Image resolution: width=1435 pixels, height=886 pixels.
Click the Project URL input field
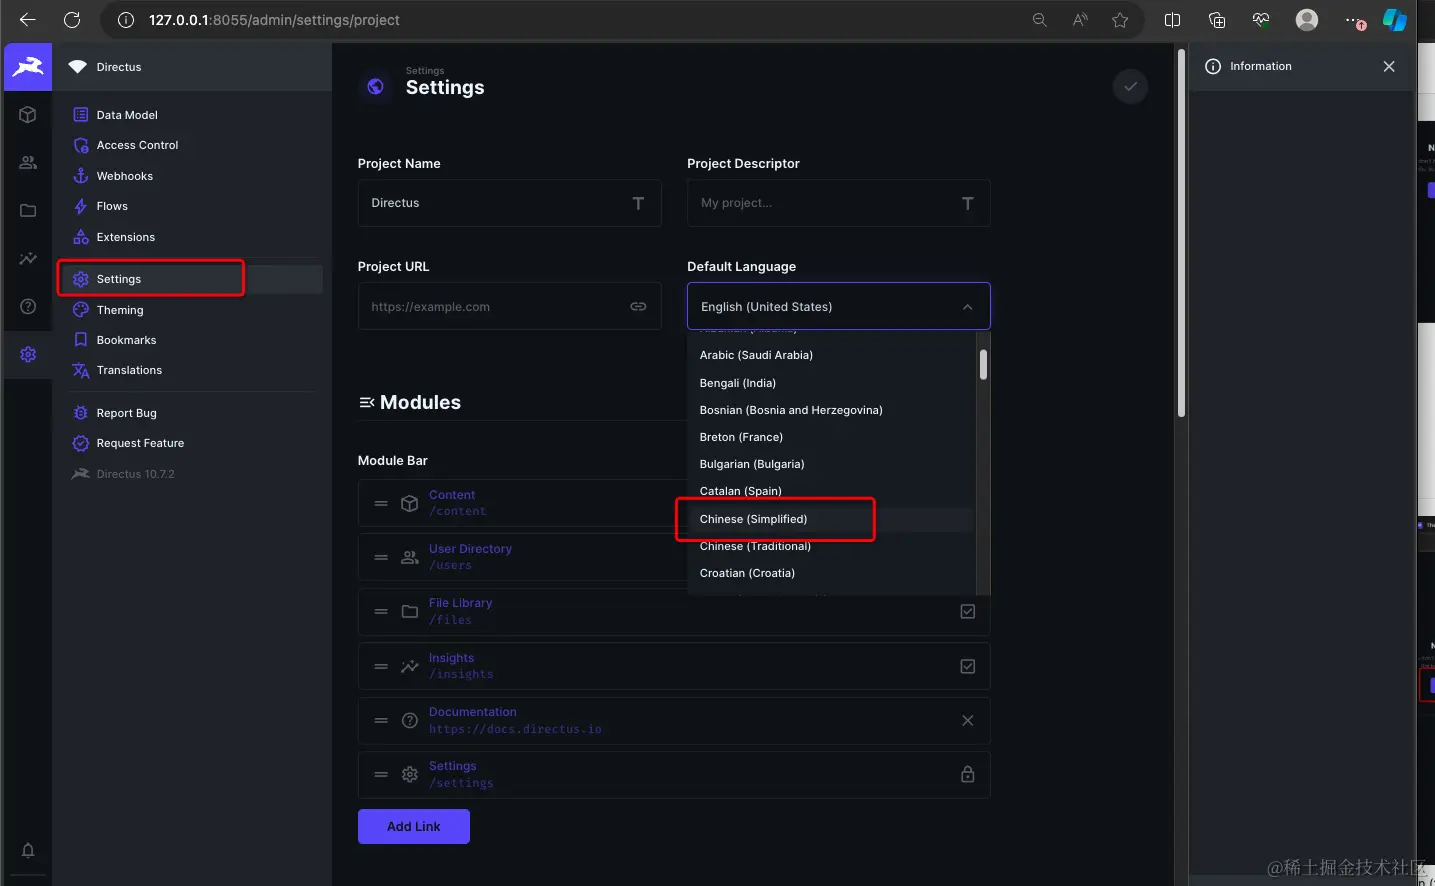pyautogui.click(x=510, y=306)
